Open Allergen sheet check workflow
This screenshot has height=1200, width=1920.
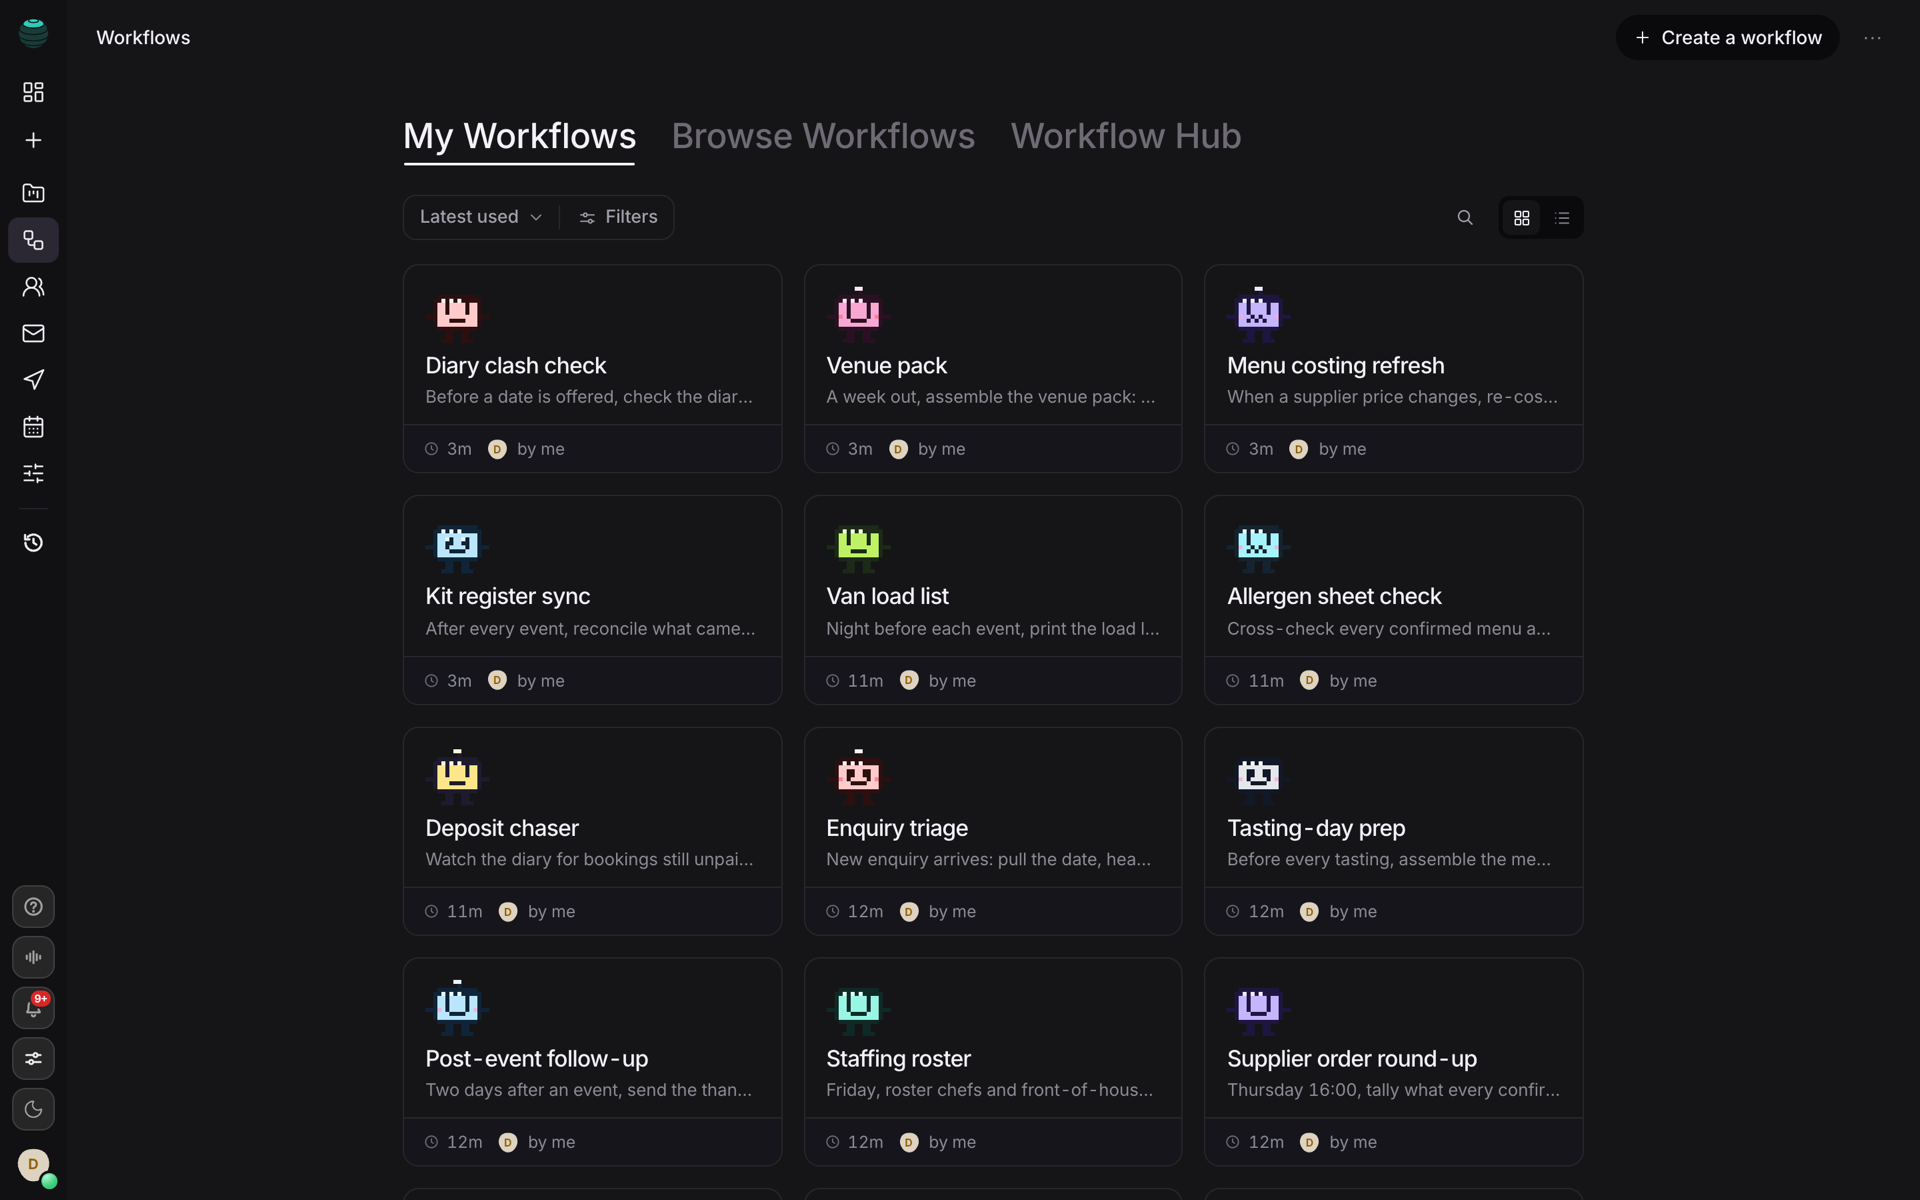[1394, 600]
